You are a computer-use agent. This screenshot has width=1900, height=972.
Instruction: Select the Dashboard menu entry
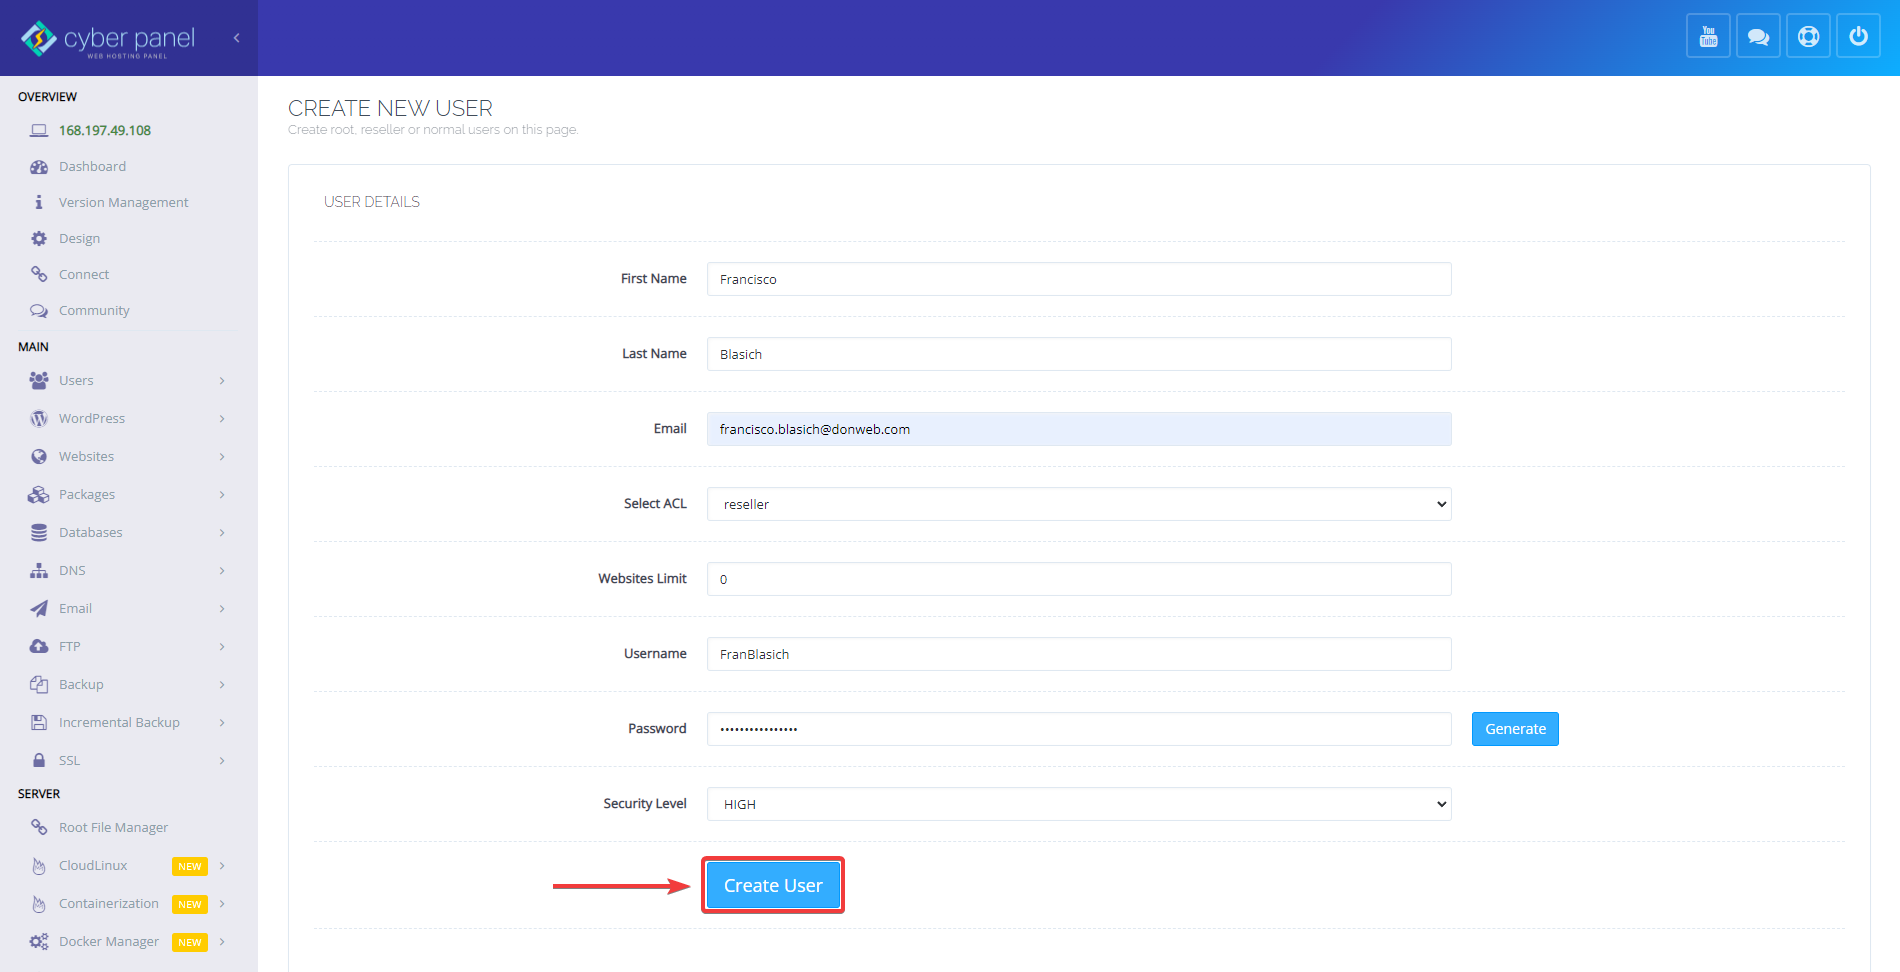92,166
